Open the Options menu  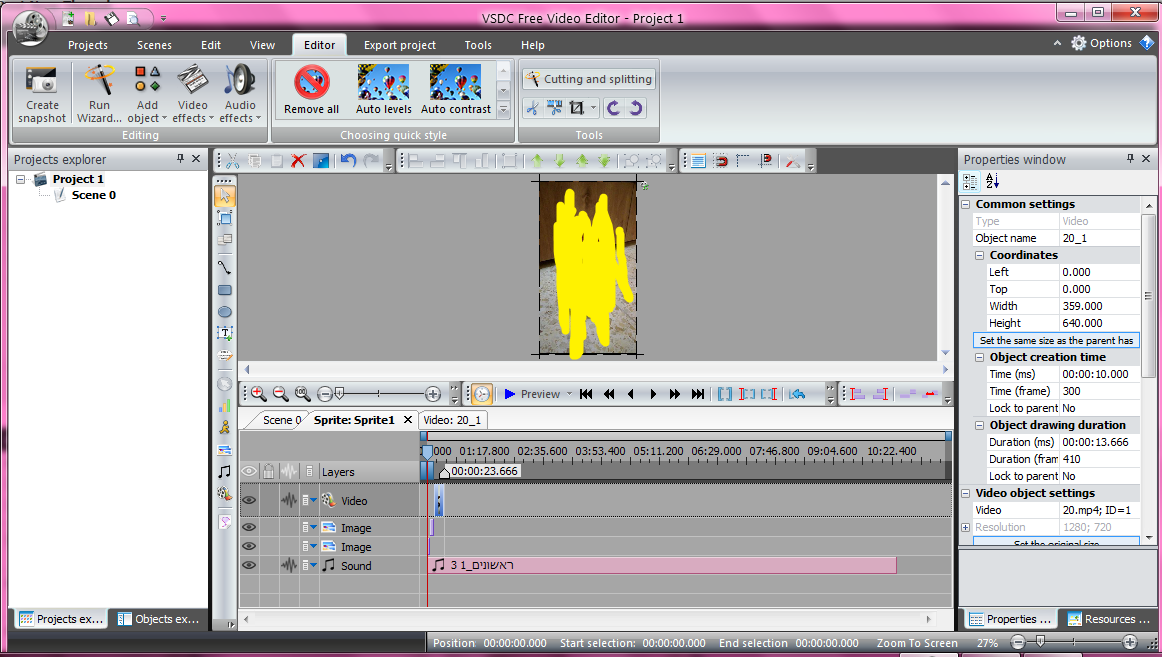1101,43
